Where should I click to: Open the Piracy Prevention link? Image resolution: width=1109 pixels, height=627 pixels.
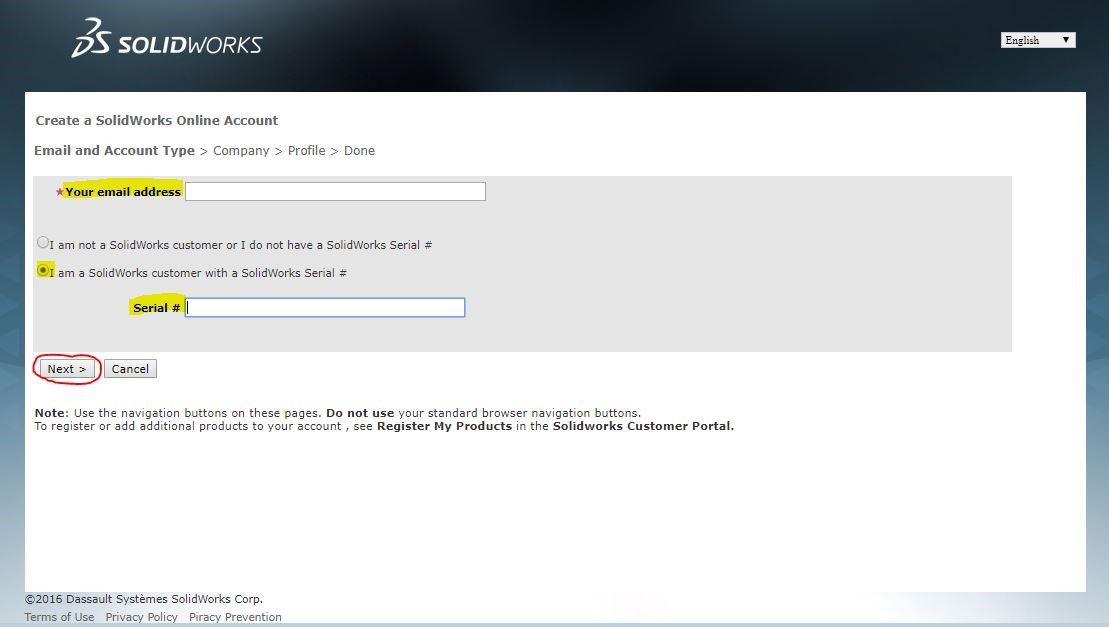click(x=235, y=617)
